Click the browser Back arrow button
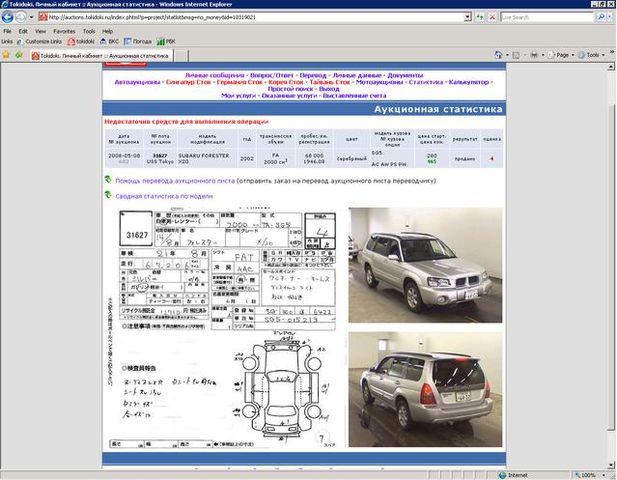The width and height of the screenshot is (617, 480). 7,17
